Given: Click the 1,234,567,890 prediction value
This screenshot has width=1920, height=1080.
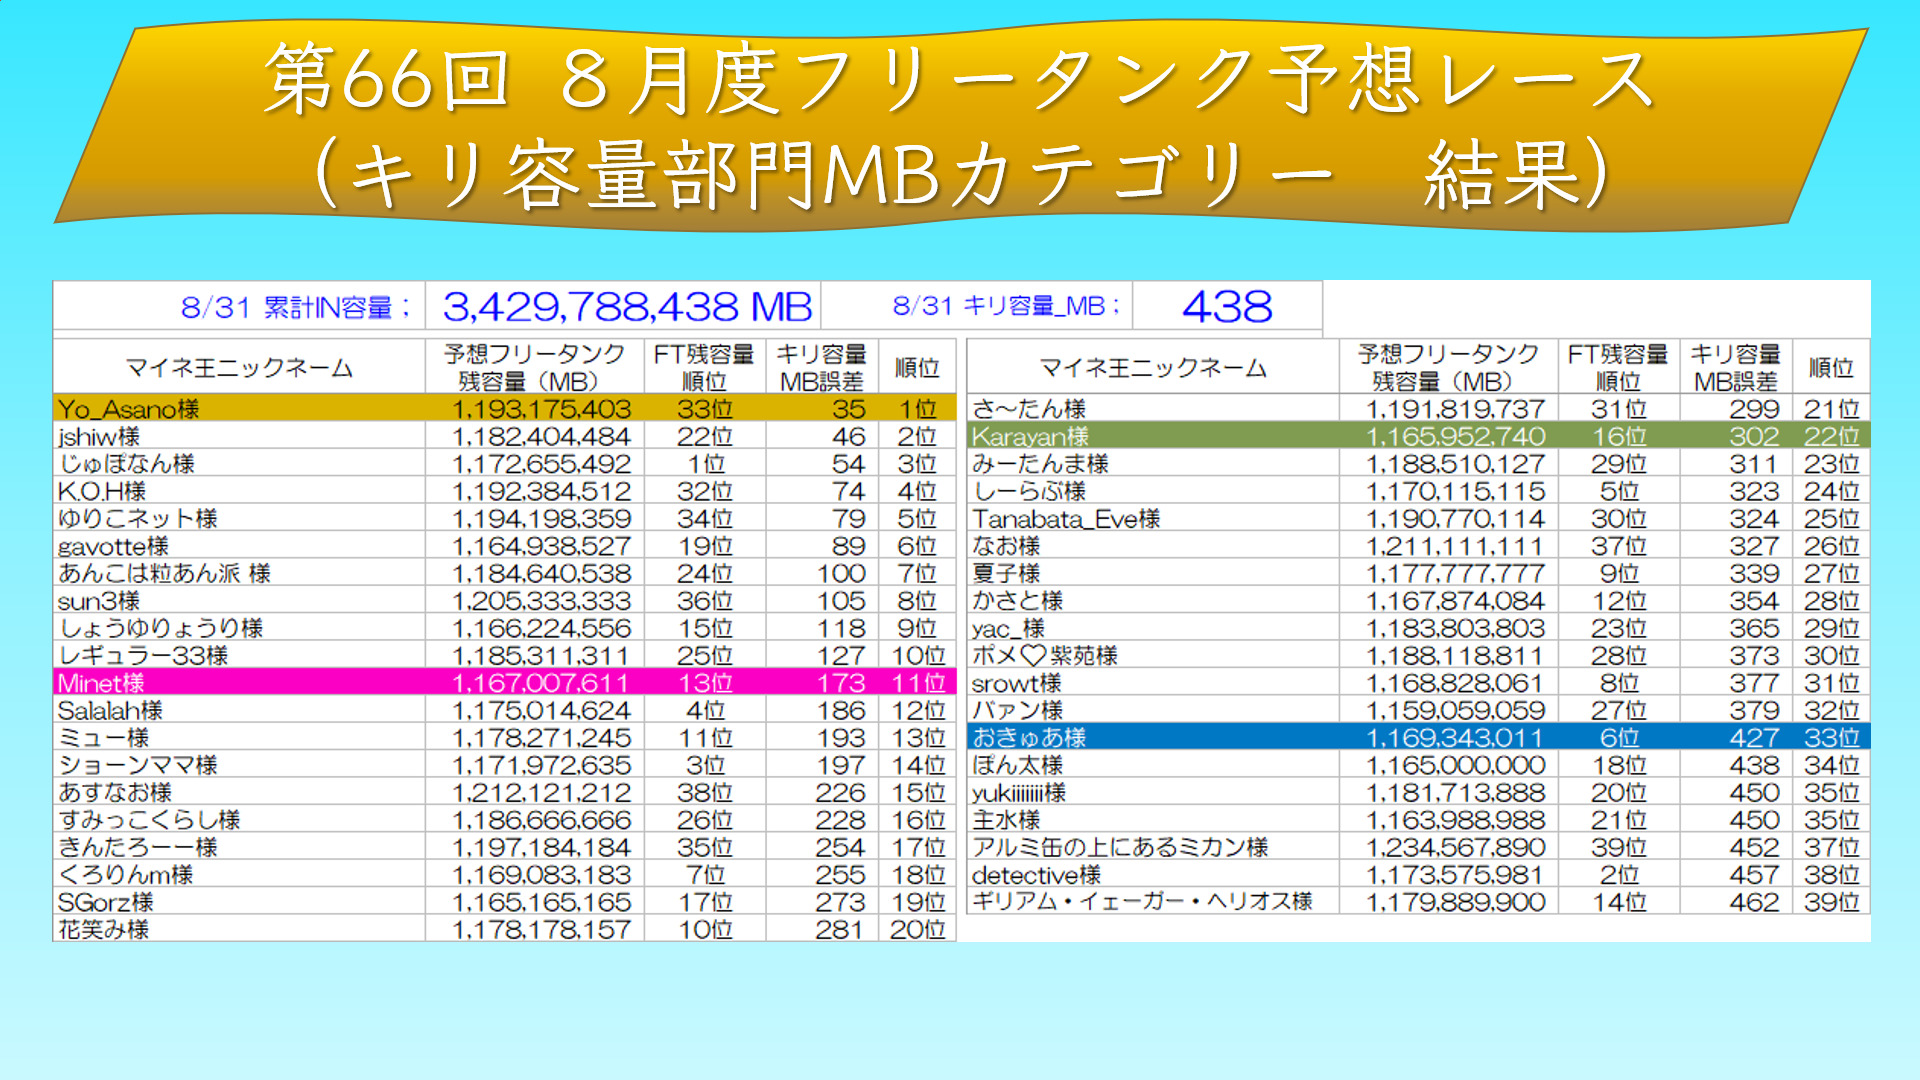Looking at the screenshot, I should tap(1455, 848).
